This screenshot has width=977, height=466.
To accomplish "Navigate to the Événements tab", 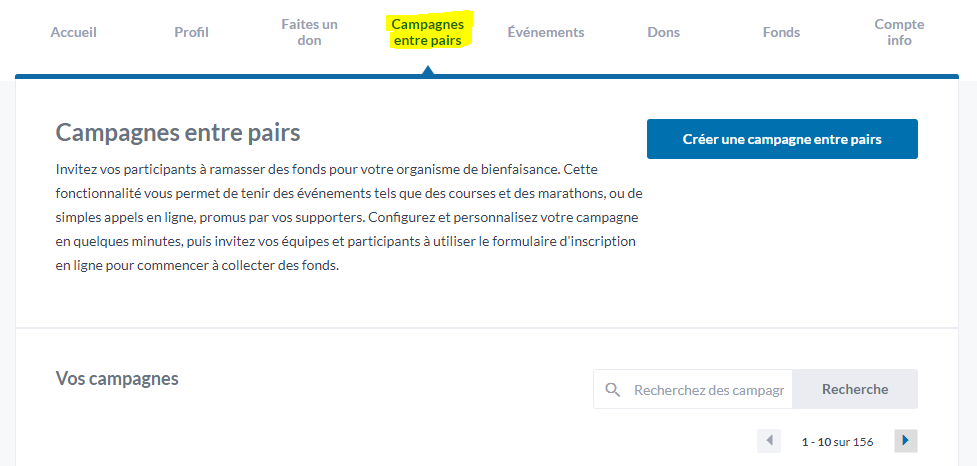I will pos(545,32).
